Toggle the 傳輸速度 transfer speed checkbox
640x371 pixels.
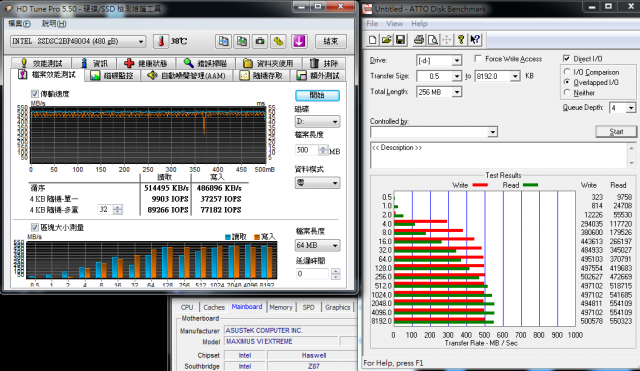click(35, 94)
